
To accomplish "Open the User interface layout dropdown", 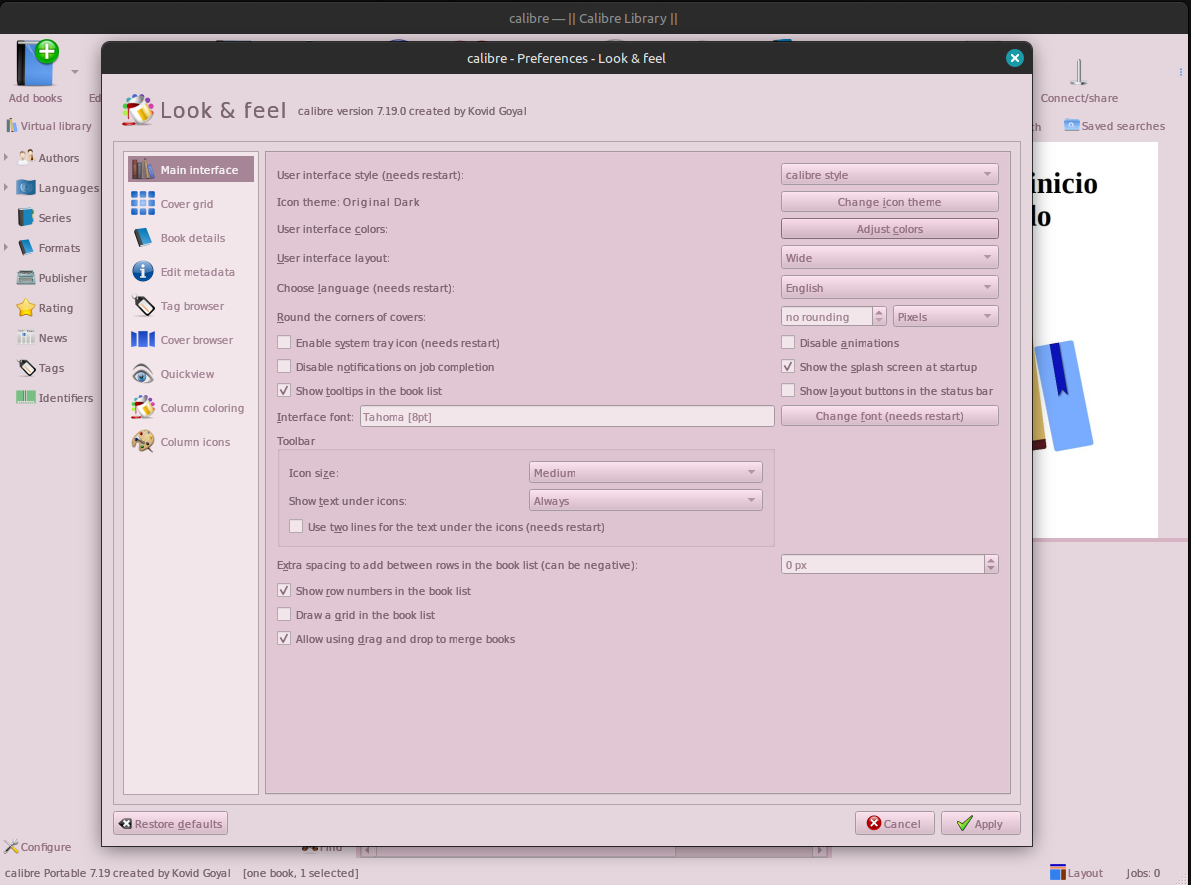I will [889, 258].
